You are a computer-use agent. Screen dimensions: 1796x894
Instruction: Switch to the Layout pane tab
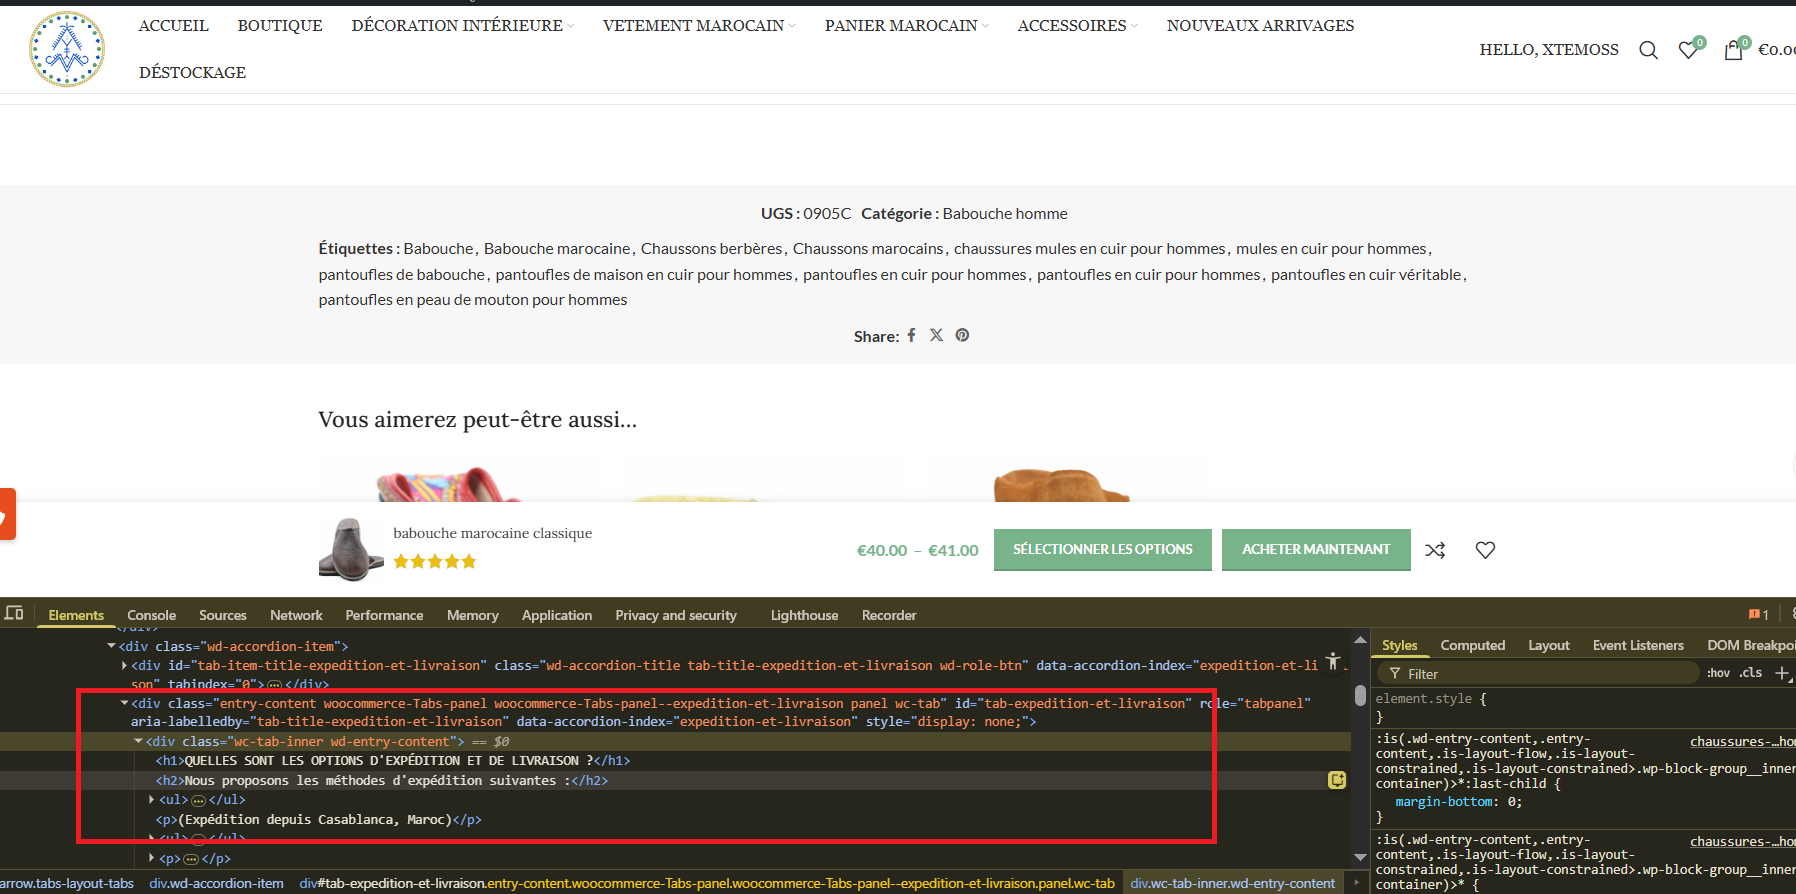(x=1548, y=645)
